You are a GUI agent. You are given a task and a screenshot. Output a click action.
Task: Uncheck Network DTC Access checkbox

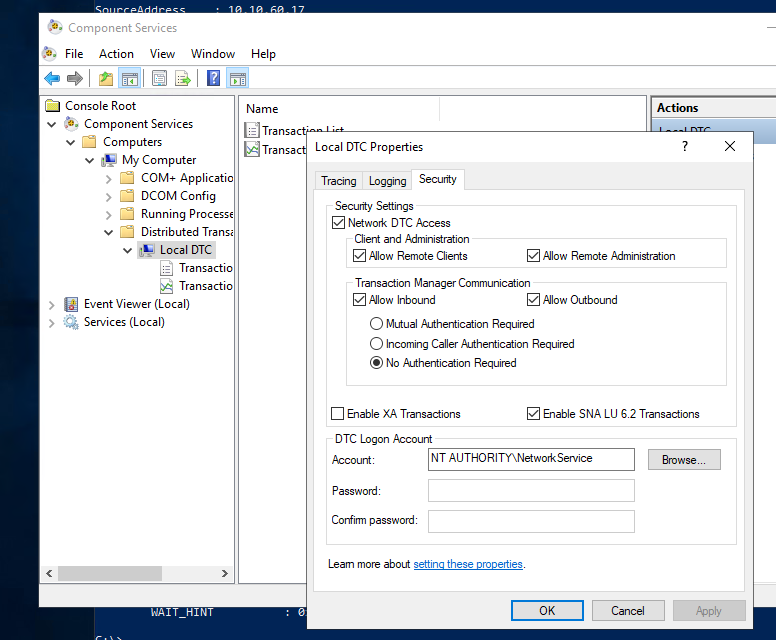pos(339,223)
